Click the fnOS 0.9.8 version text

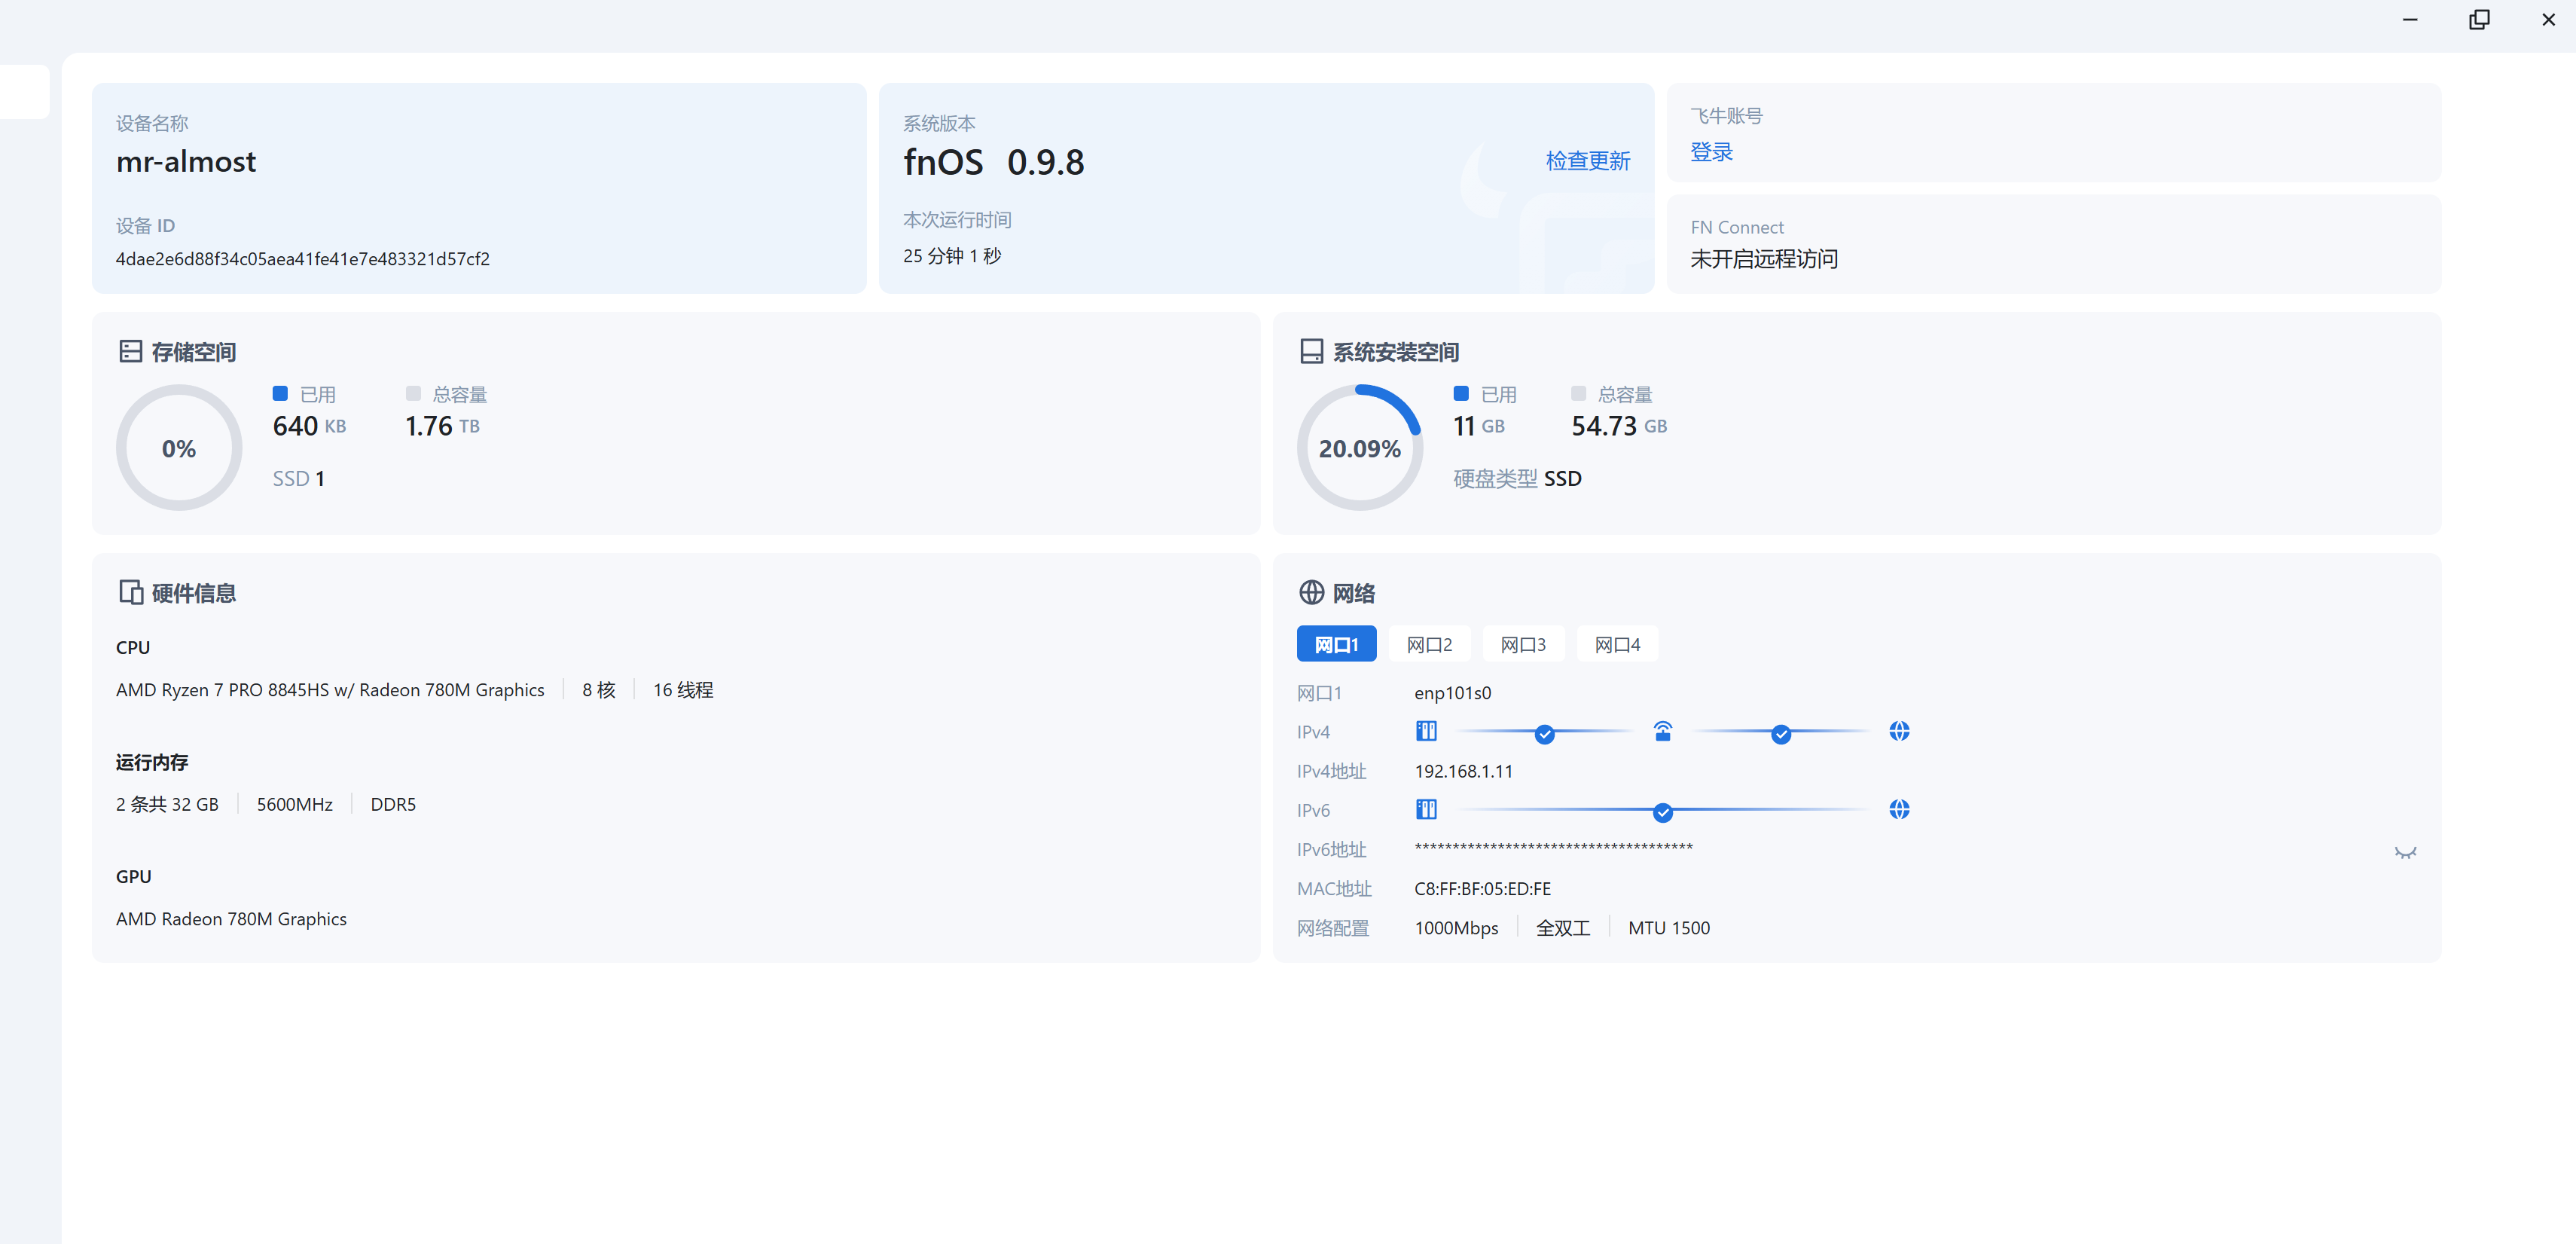coord(993,162)
